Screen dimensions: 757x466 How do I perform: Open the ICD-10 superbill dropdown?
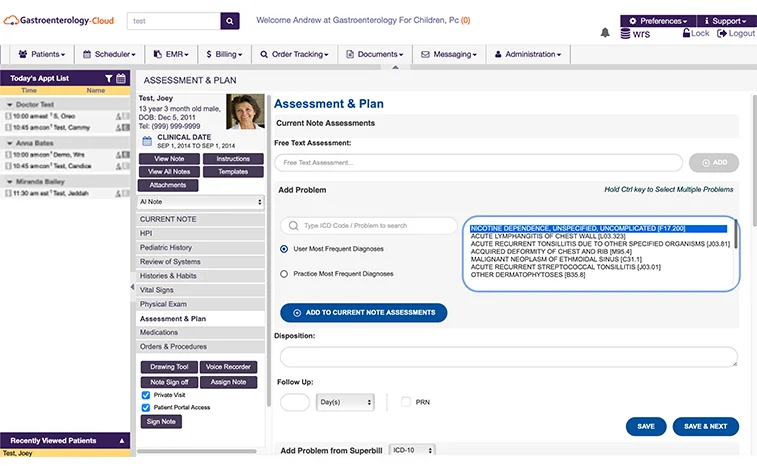click(412, 450)
